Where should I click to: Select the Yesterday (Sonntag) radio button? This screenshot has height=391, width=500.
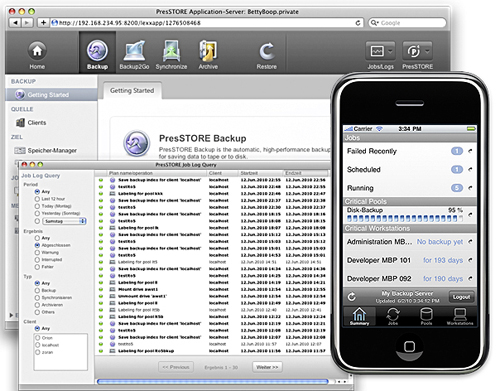coord(37,213)
